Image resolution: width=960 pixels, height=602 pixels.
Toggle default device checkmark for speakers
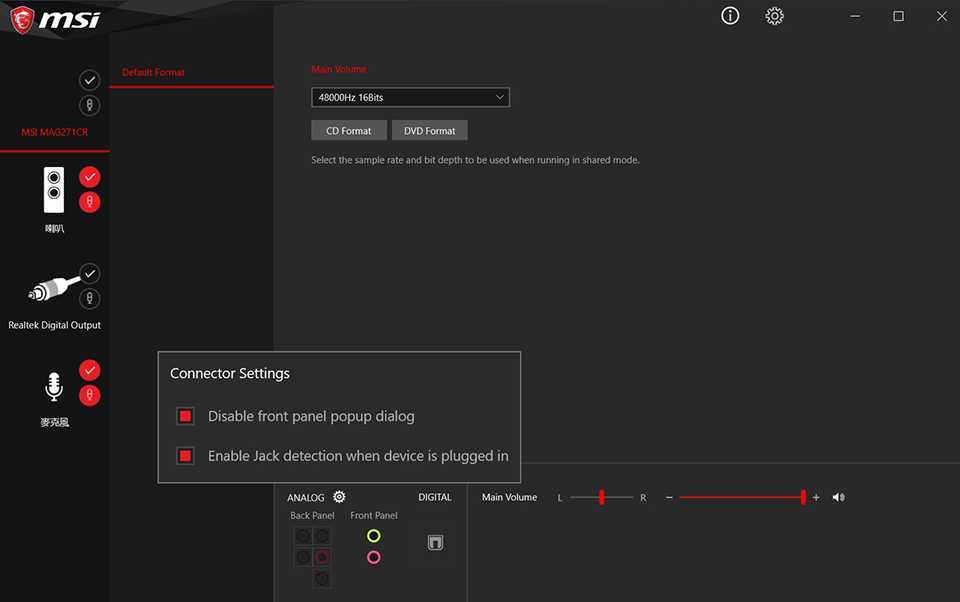89,177
